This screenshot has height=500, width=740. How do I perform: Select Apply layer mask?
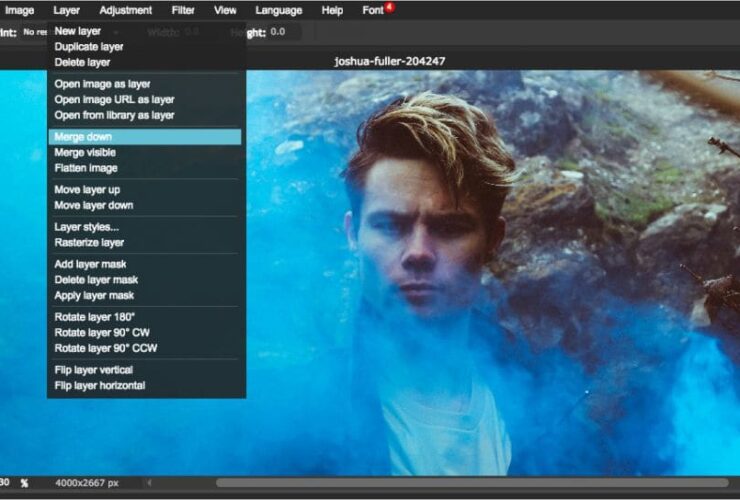point(144,296)
